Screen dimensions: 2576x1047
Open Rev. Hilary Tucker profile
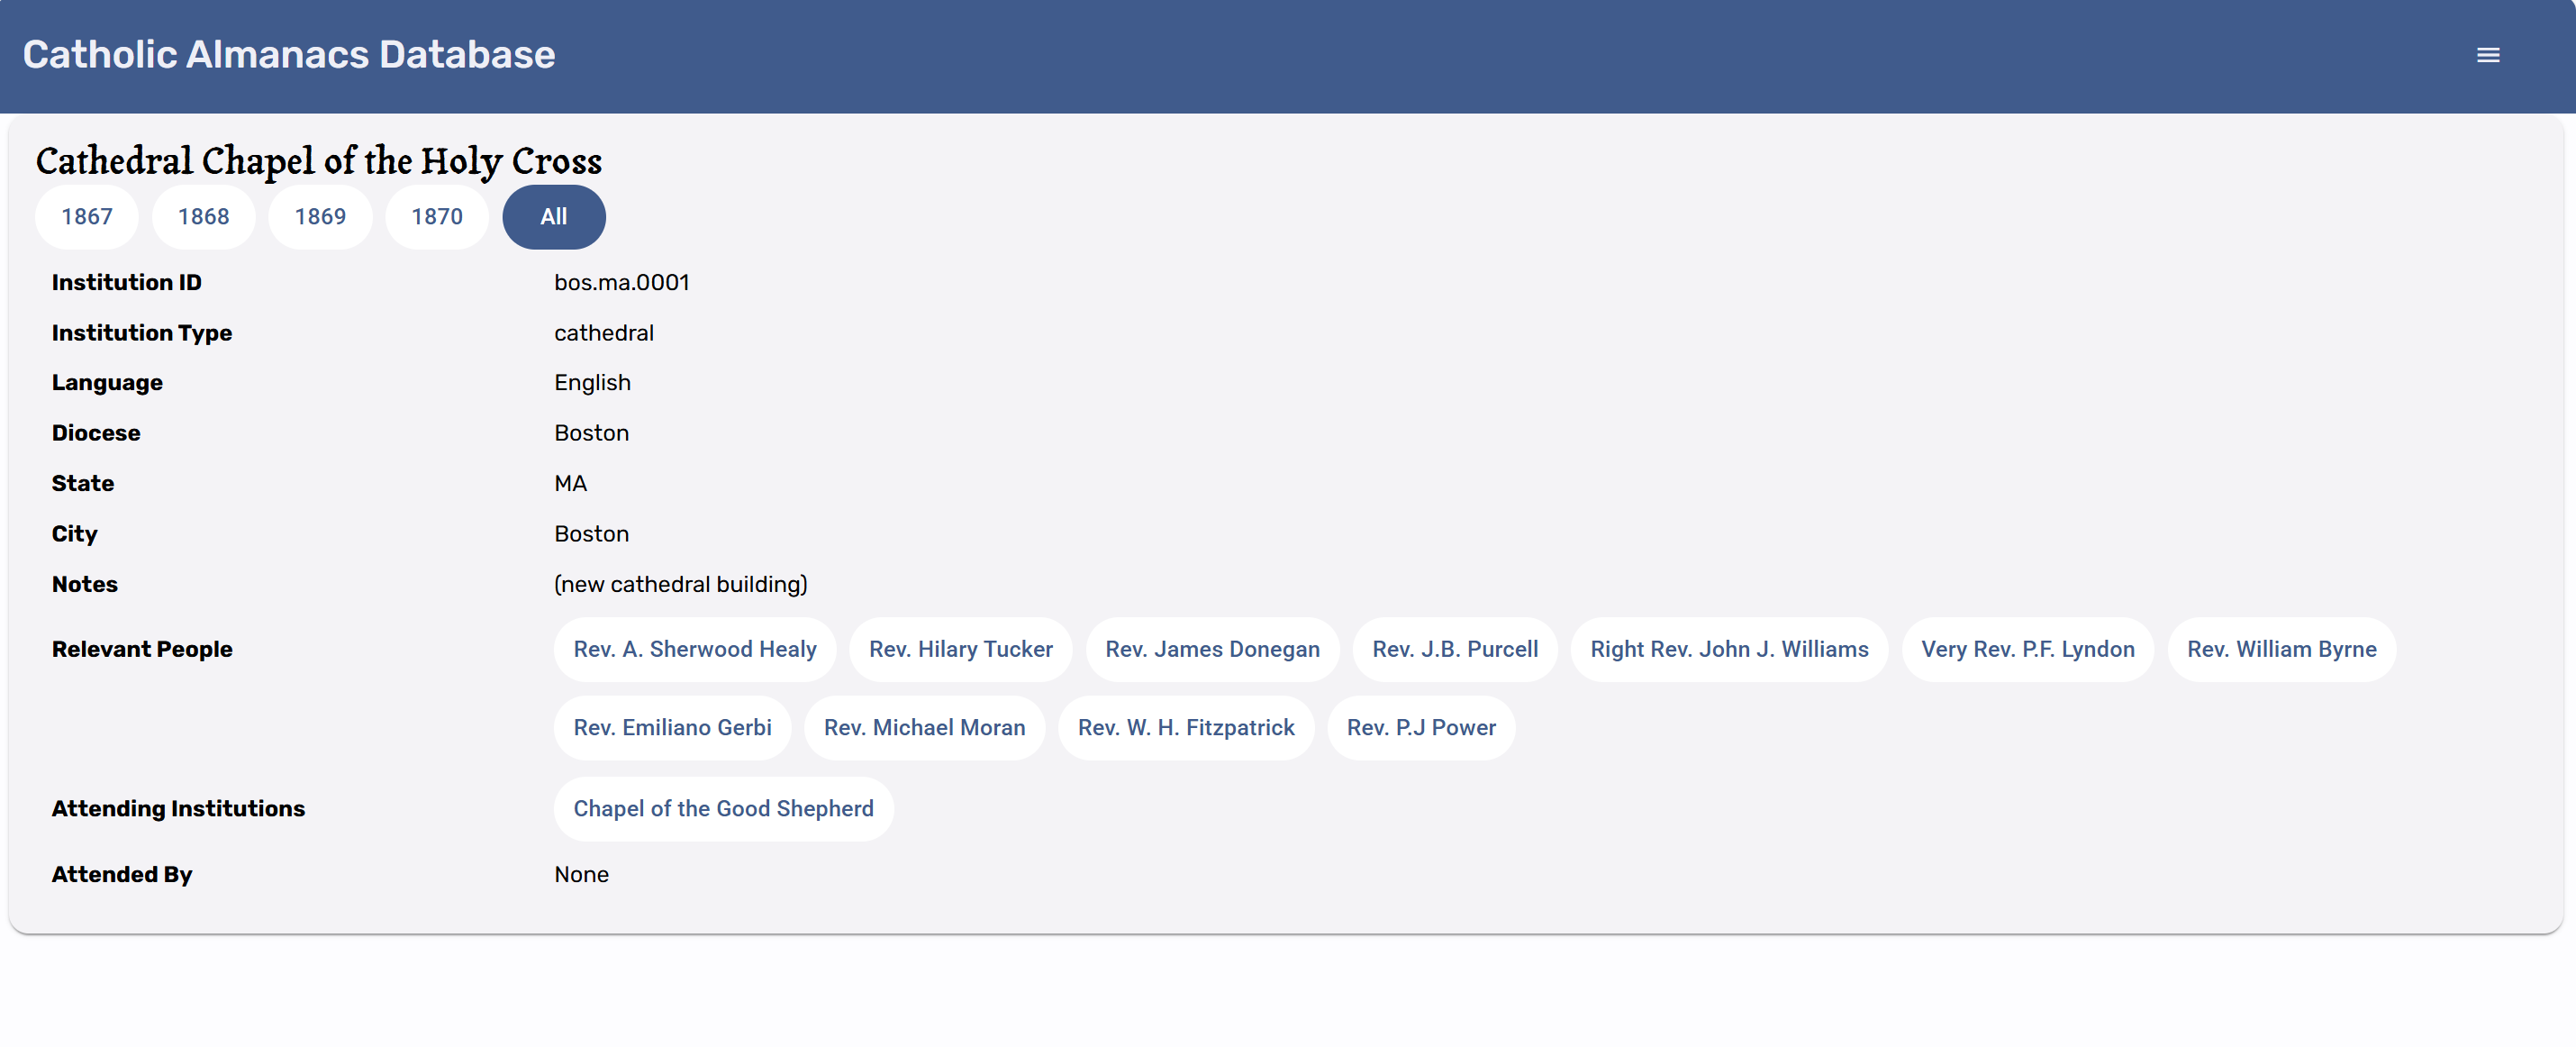(961, 650)
